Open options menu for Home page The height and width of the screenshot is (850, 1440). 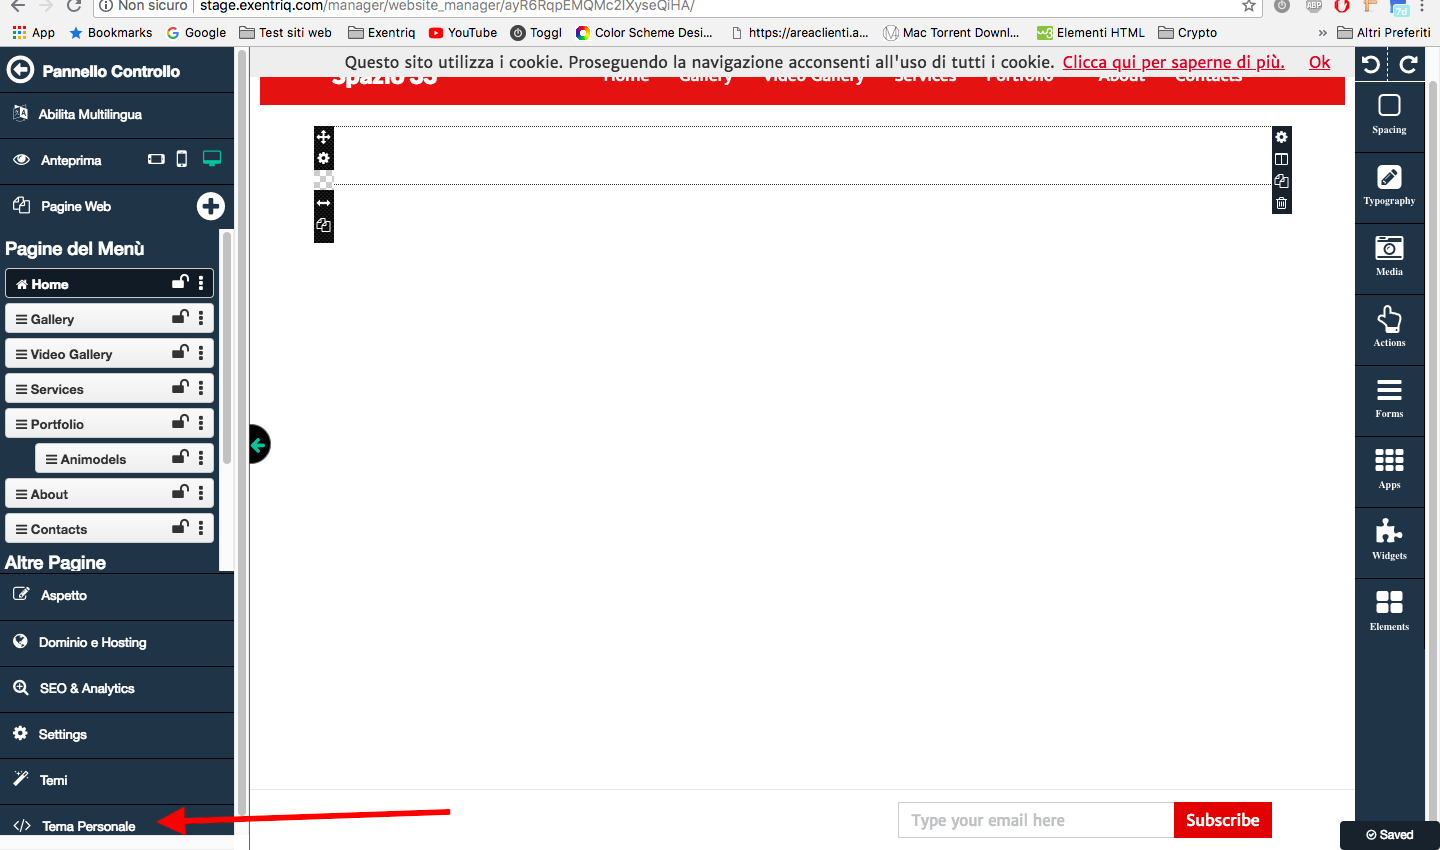pyautogui.click(x=201, y=283)
